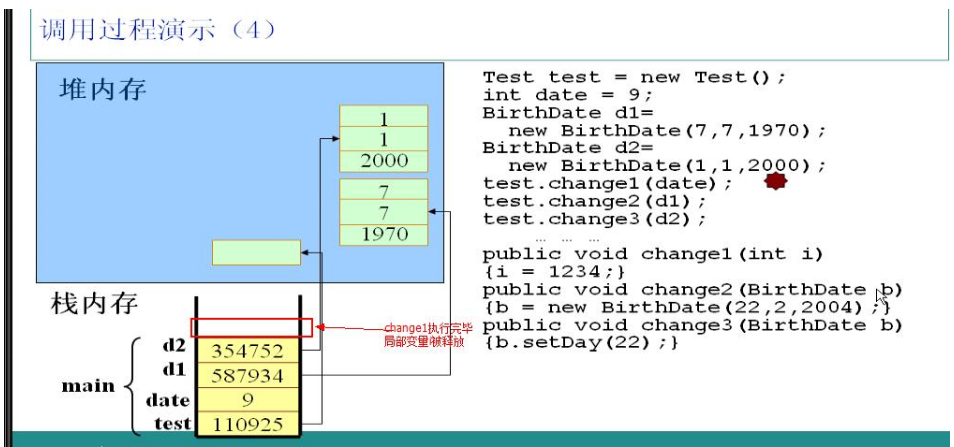Viewport: 954px width, 447px height.
Task: Click code line {b.setDay(22);}
Action: [x=580, y=343]
